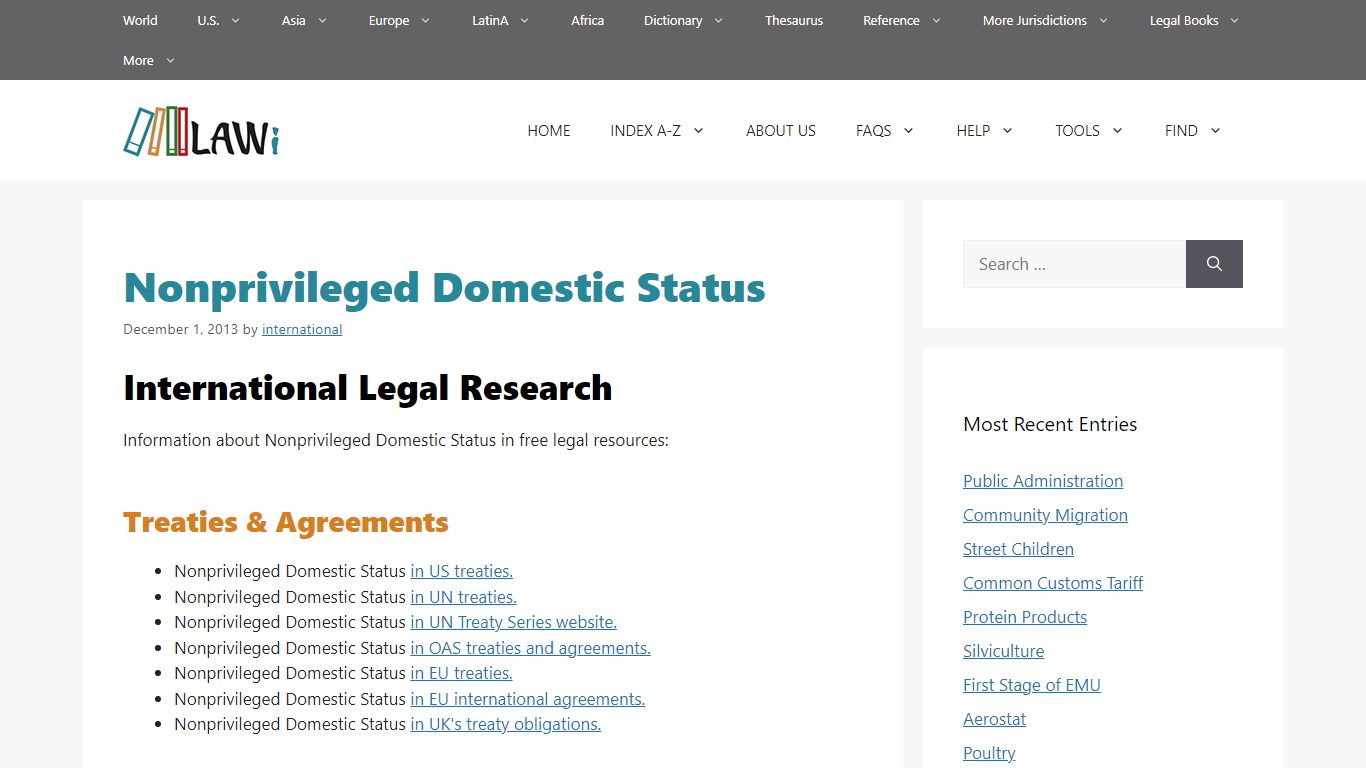This screenshot has height=768, width=1366.
Task: Expand the Legal Books chevron
Action: coord(1234,20)
